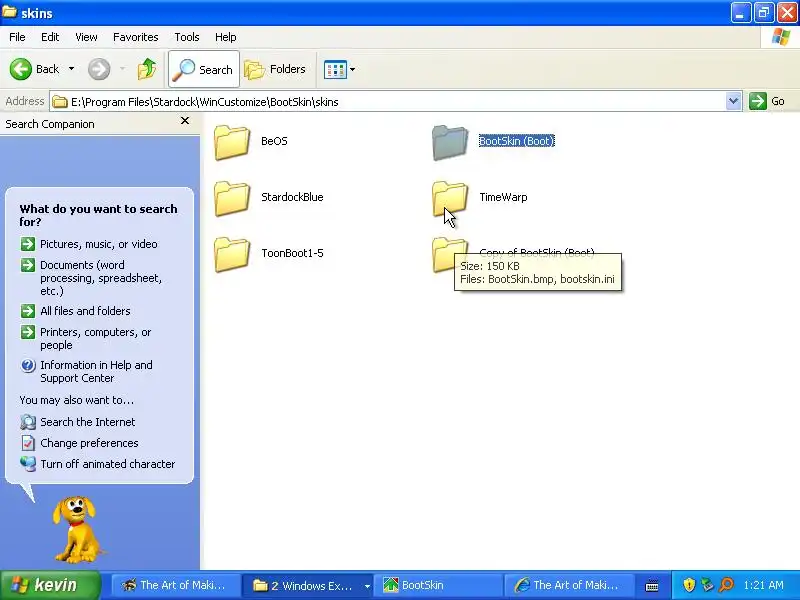800x600 pixels.
Task: Click the Windows flag logo in menu bar
Action: [781, 37]
